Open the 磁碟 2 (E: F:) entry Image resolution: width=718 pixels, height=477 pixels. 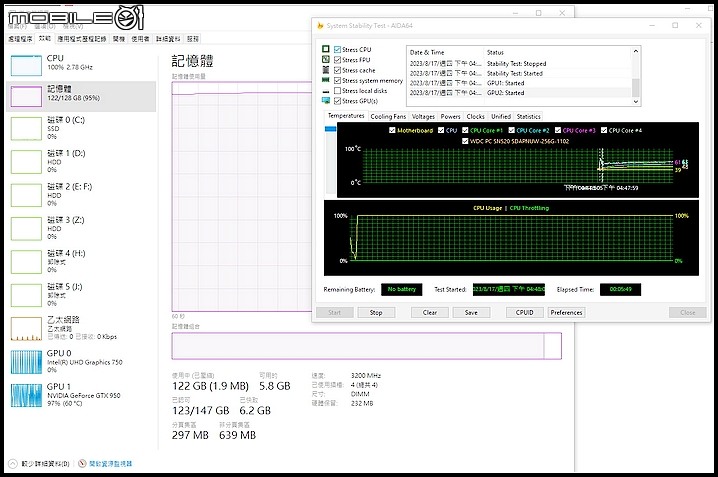click(82, 195)
